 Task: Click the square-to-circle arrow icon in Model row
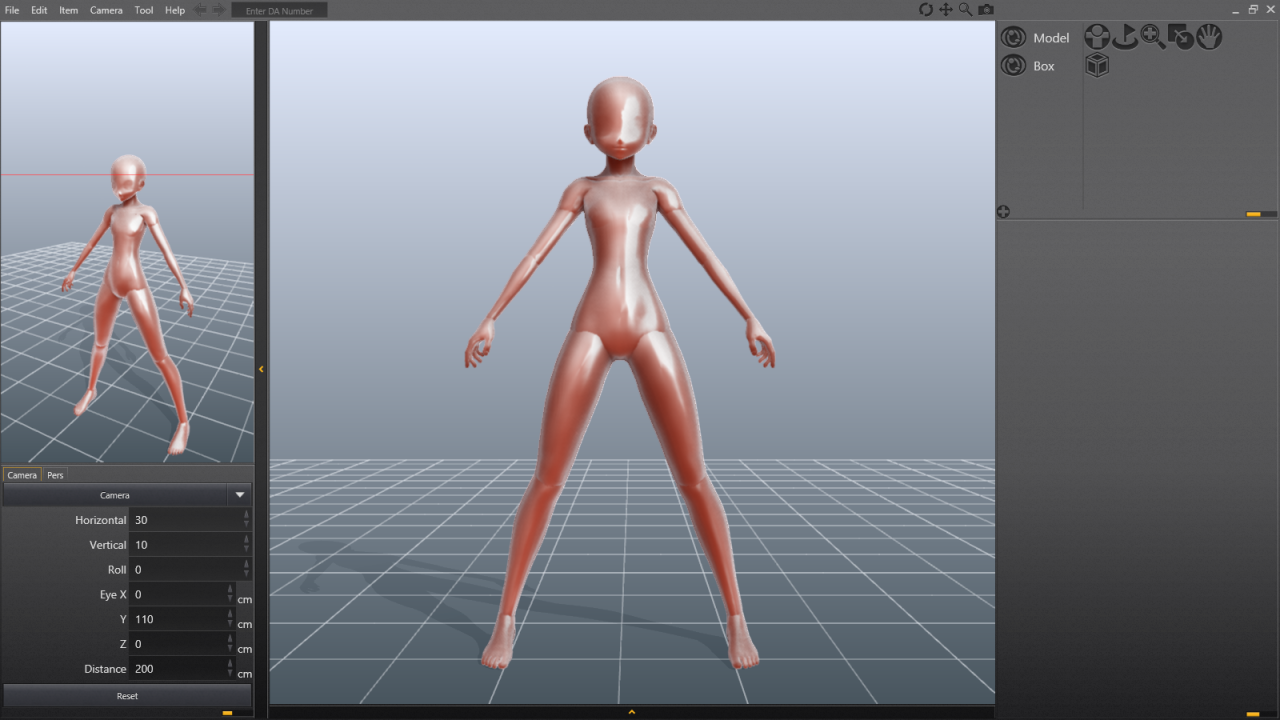tap(1181, 37)
